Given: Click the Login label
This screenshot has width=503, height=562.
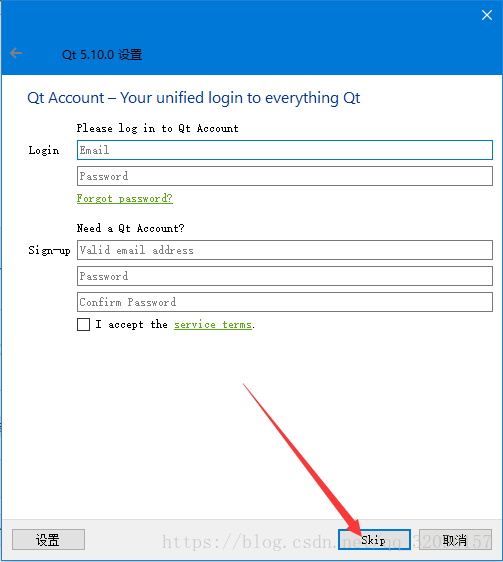Looking at the screenshot, I should coord(44,151).
